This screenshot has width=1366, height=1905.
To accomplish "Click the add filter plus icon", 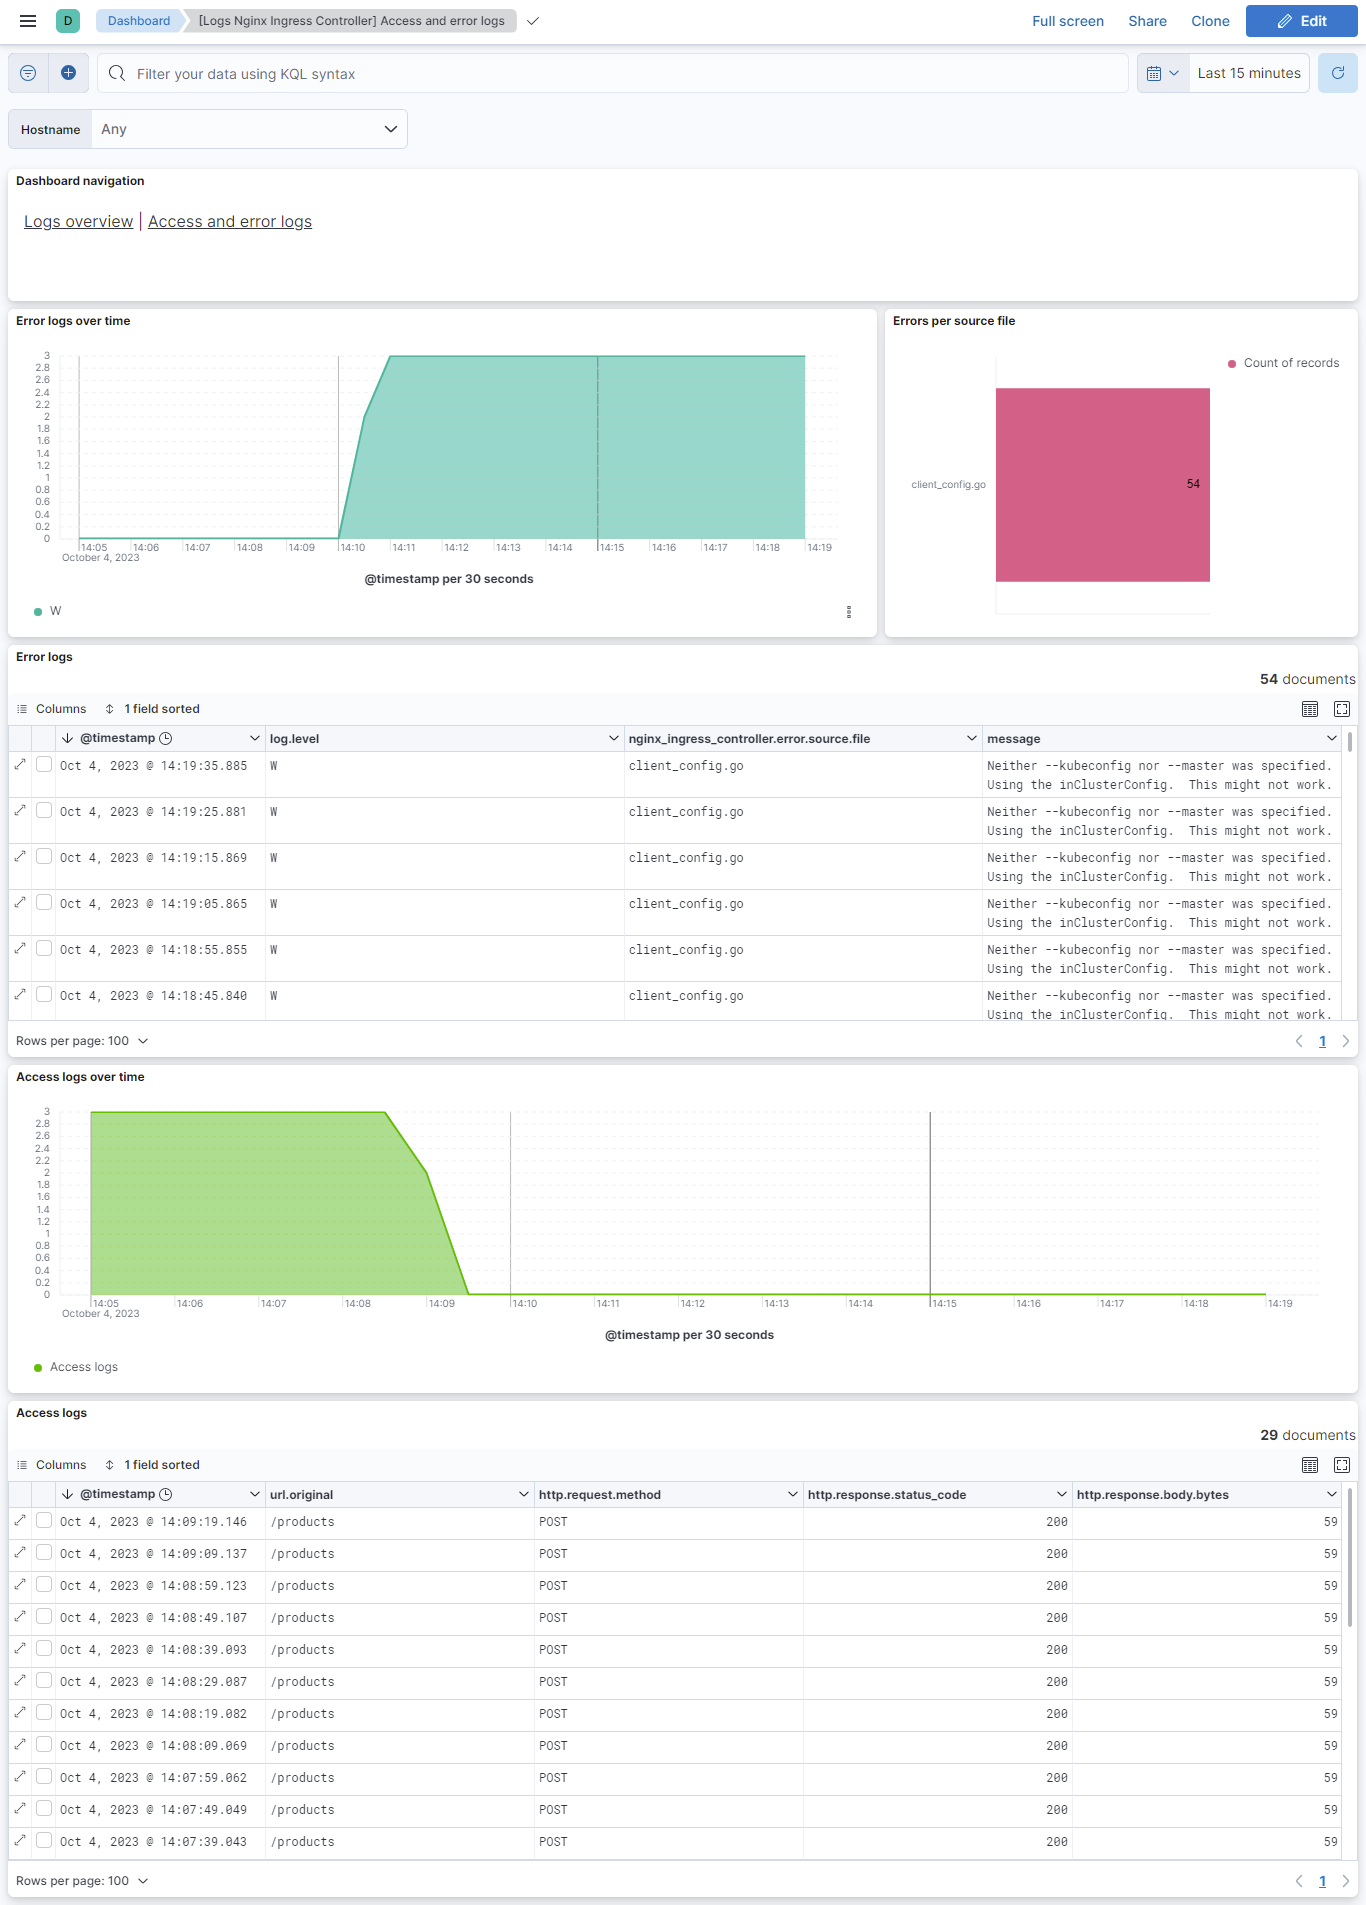I will click(x=68, y=73).
